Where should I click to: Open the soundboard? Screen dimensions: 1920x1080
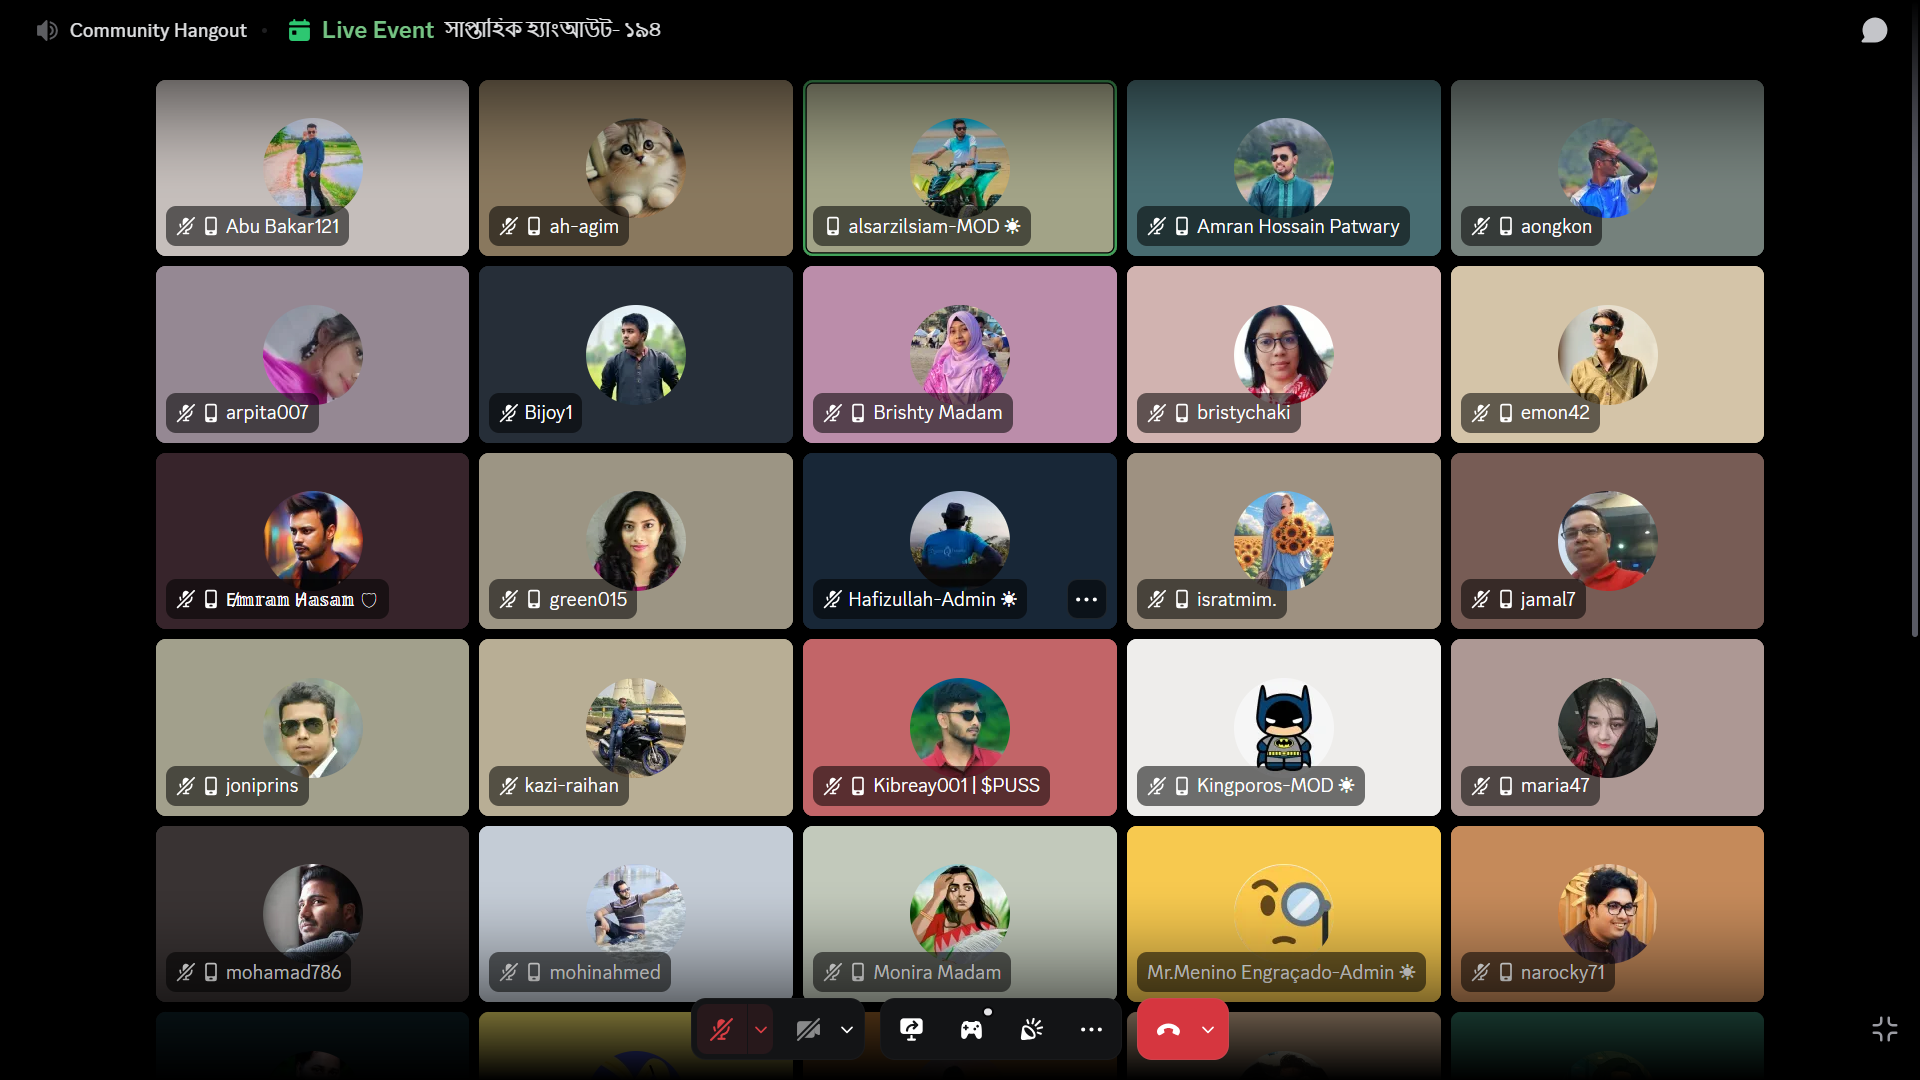click(1031, 1029)
